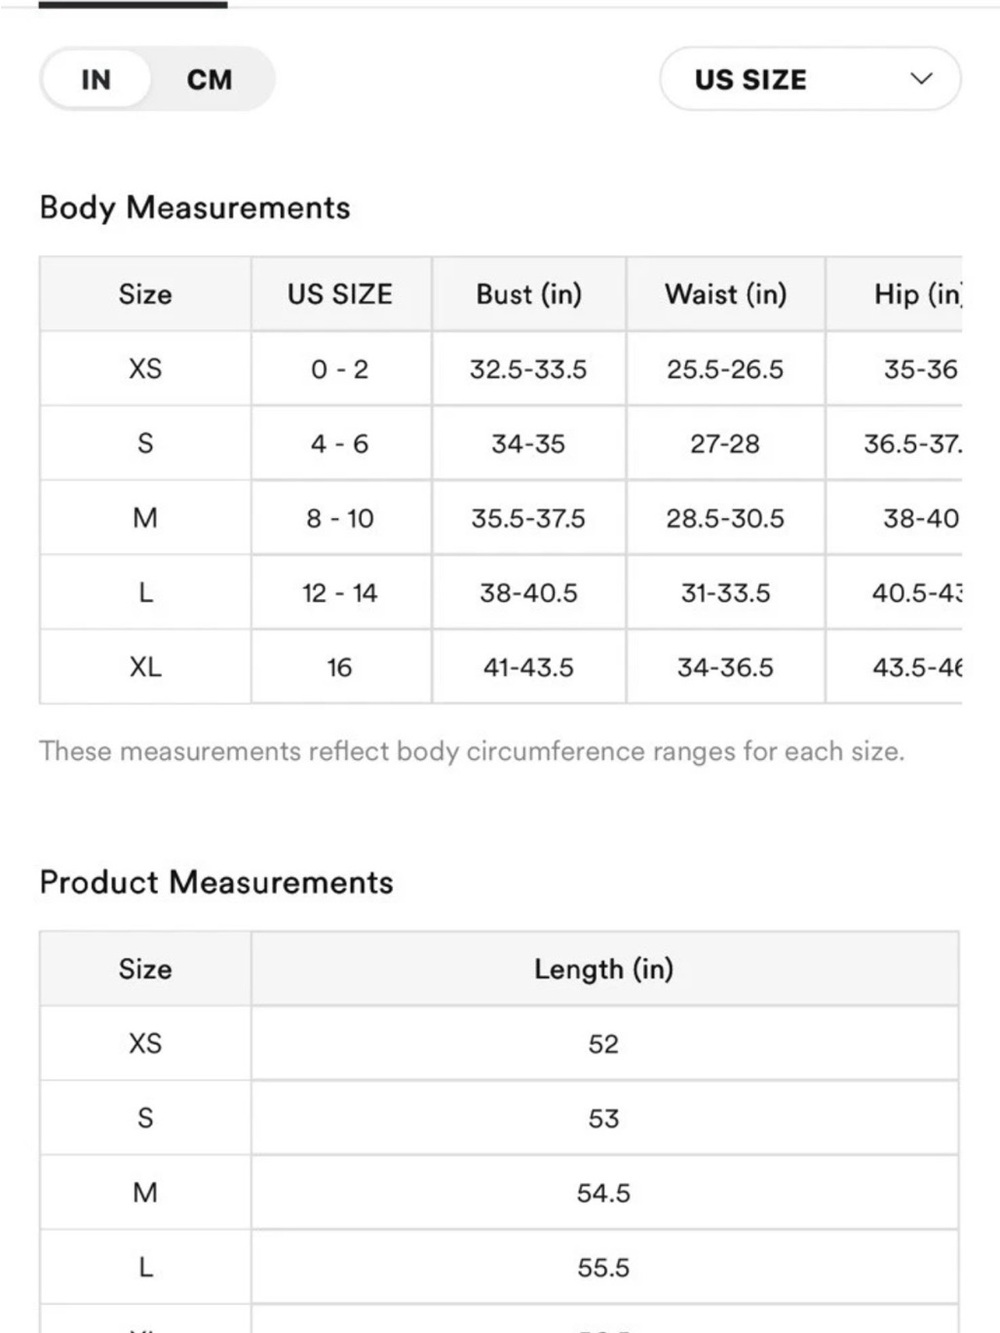Click the XS length value 52
Viewport: 1000px width, 1333px height.
(x=604, y=1044)
